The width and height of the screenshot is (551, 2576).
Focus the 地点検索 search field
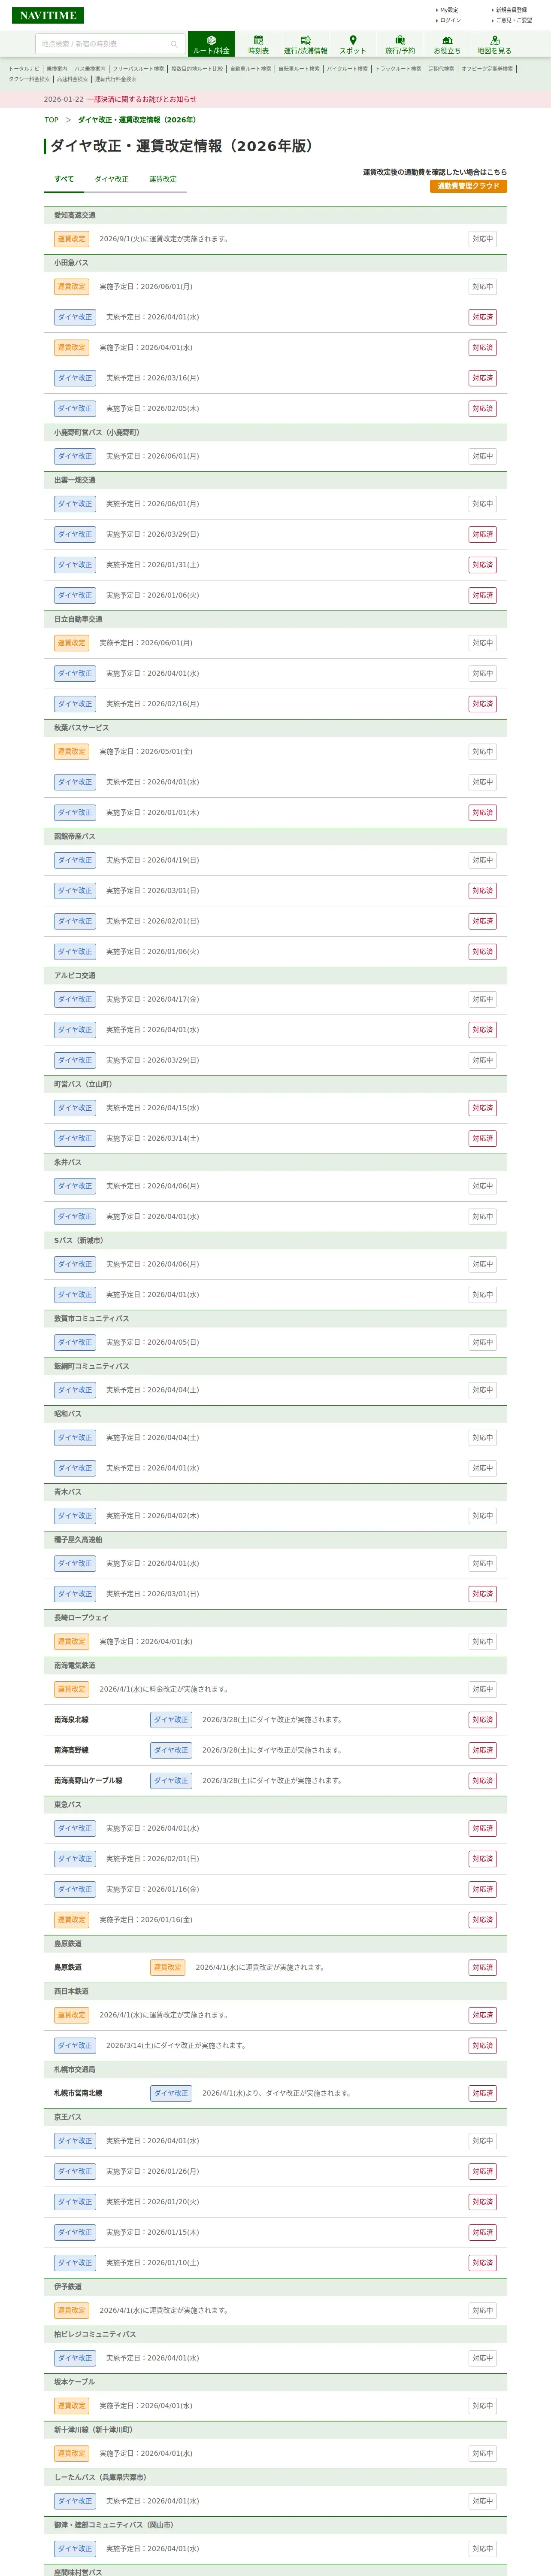100,44
